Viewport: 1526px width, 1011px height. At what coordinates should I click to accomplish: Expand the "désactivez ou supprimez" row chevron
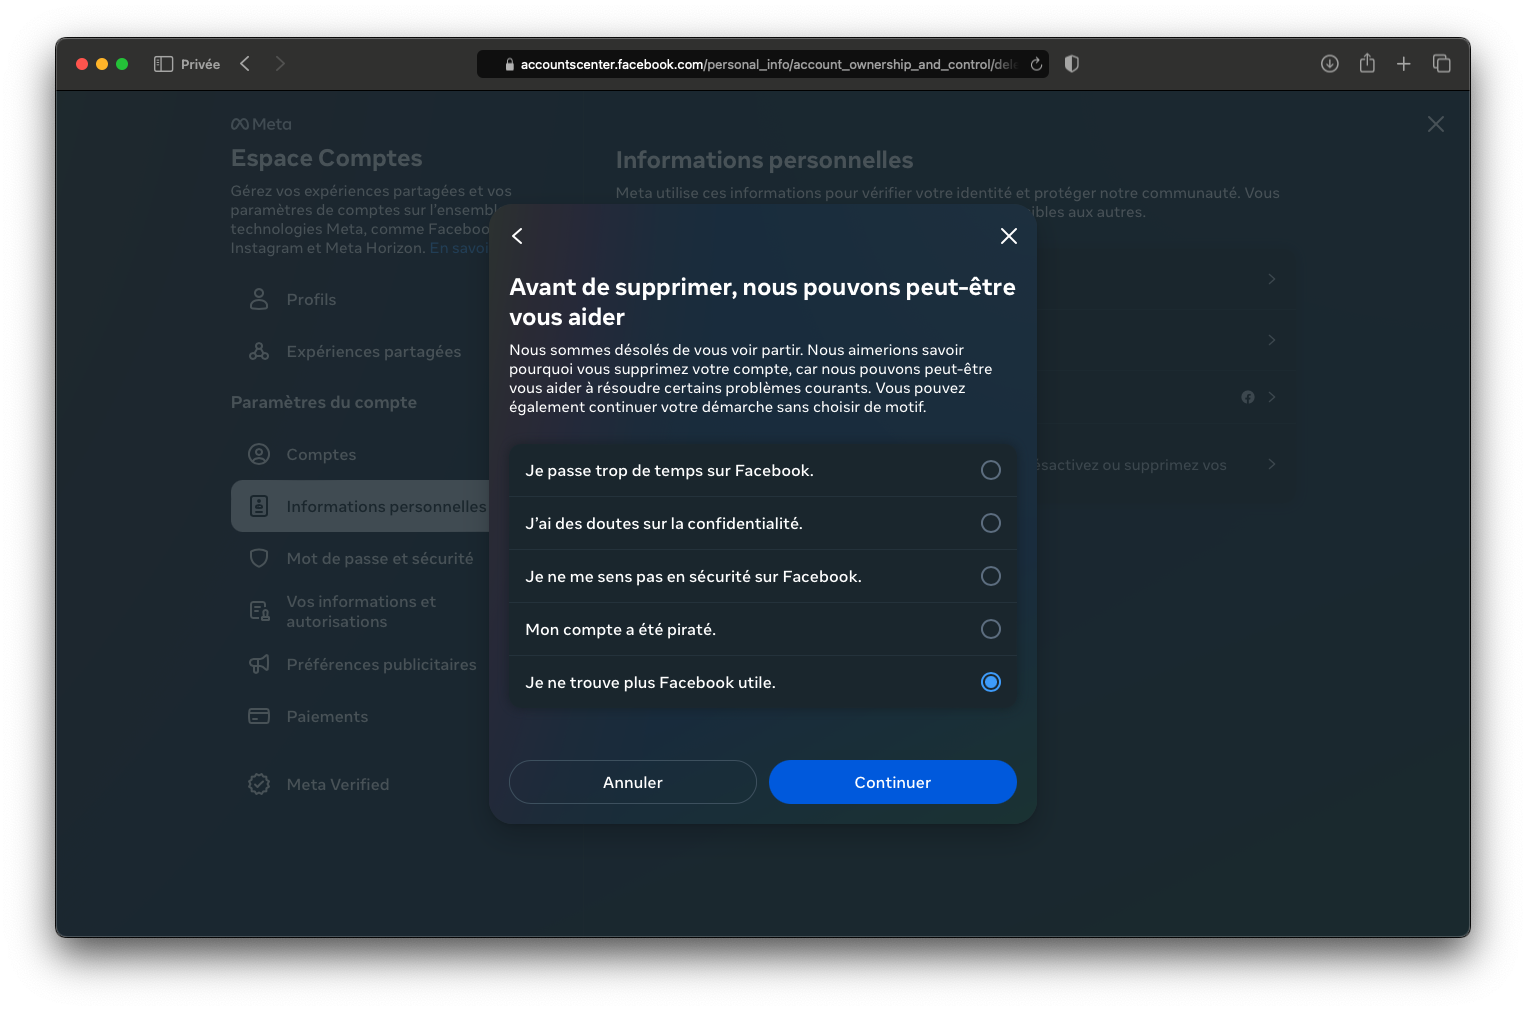(x=1271, y=464)
